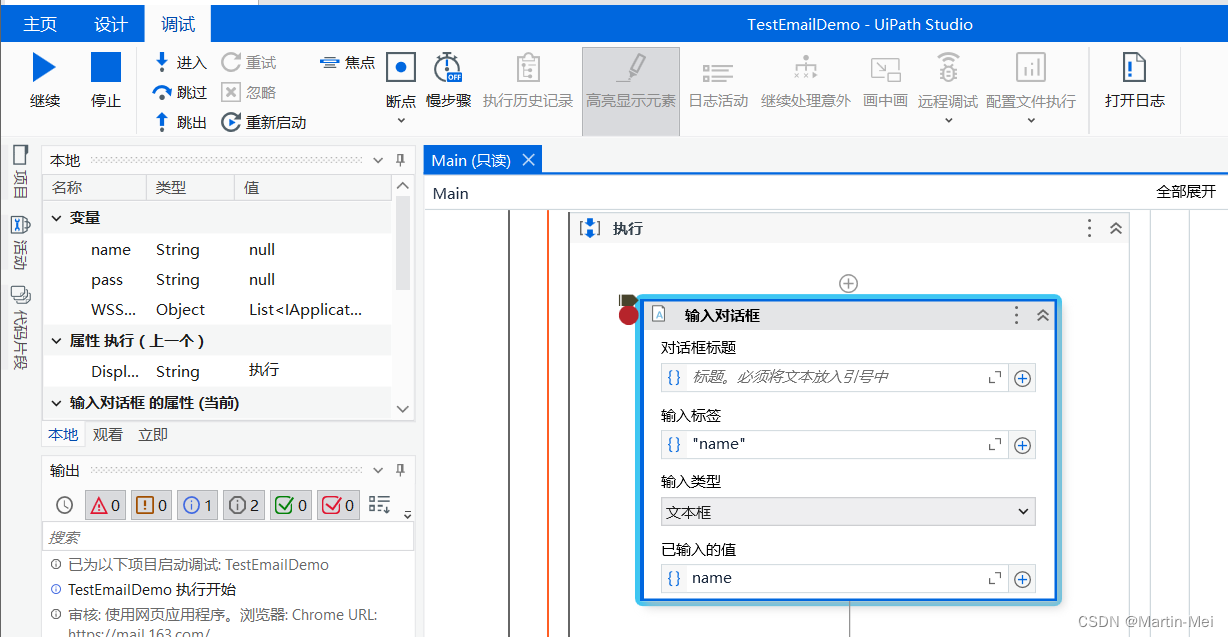1228x637 pixels.
Task: Expand editor for 输入标签 "name" field
Action: point(994,444)
